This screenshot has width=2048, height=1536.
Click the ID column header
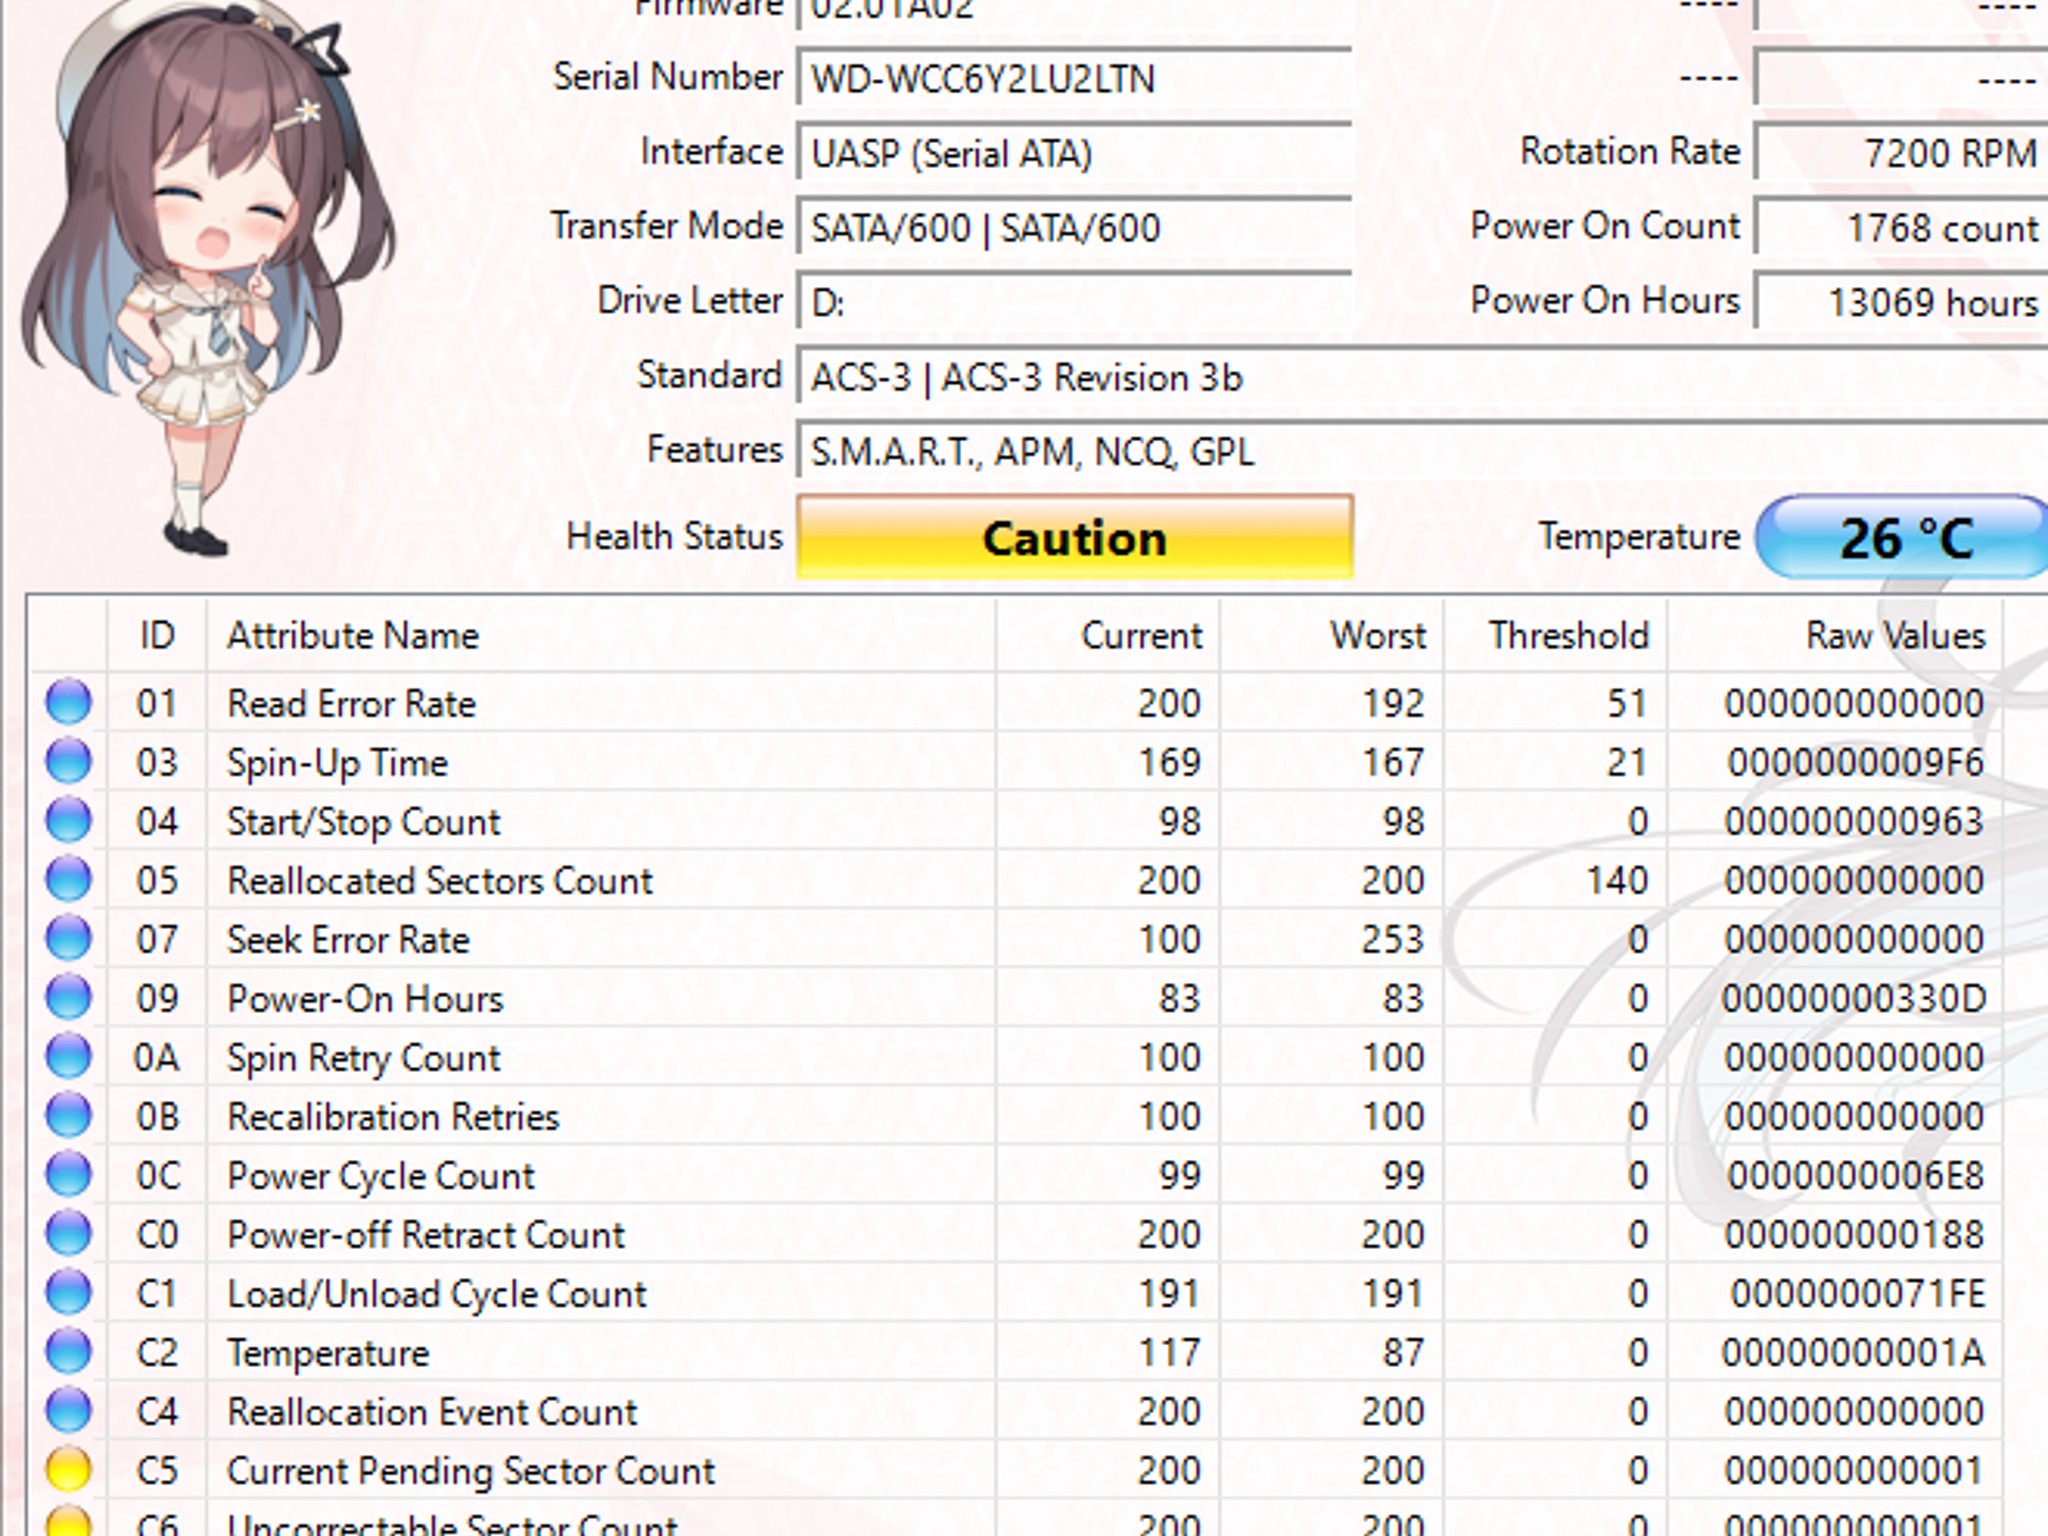coord(157,636)
